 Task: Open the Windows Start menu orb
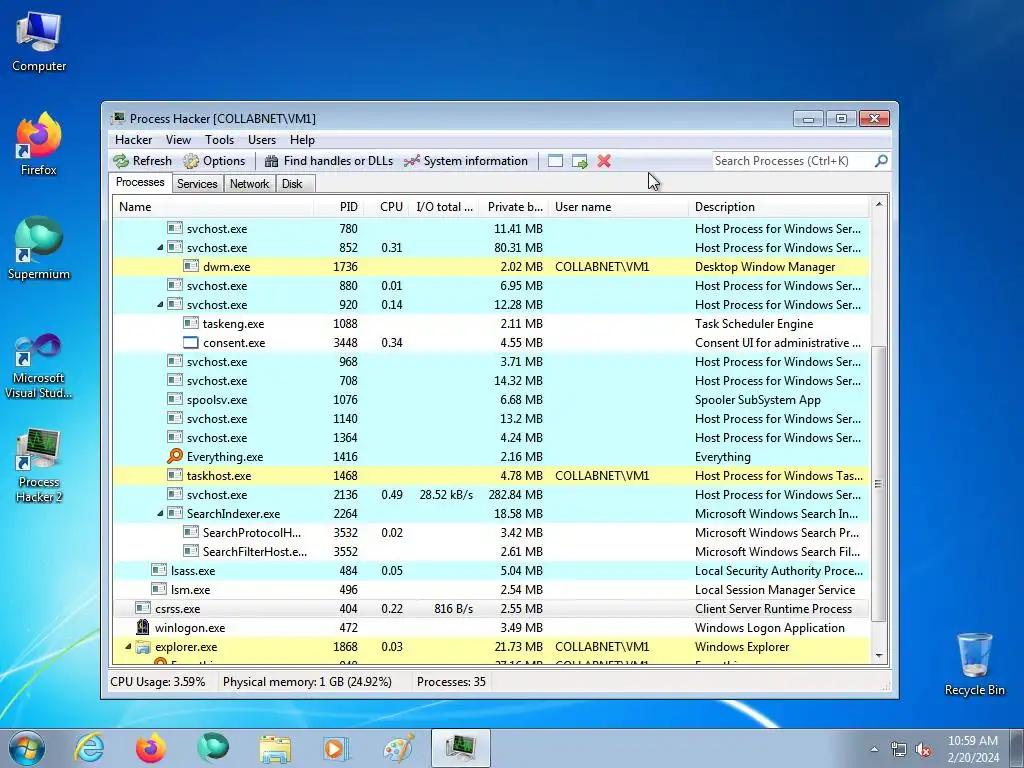(x=27, y=748)
